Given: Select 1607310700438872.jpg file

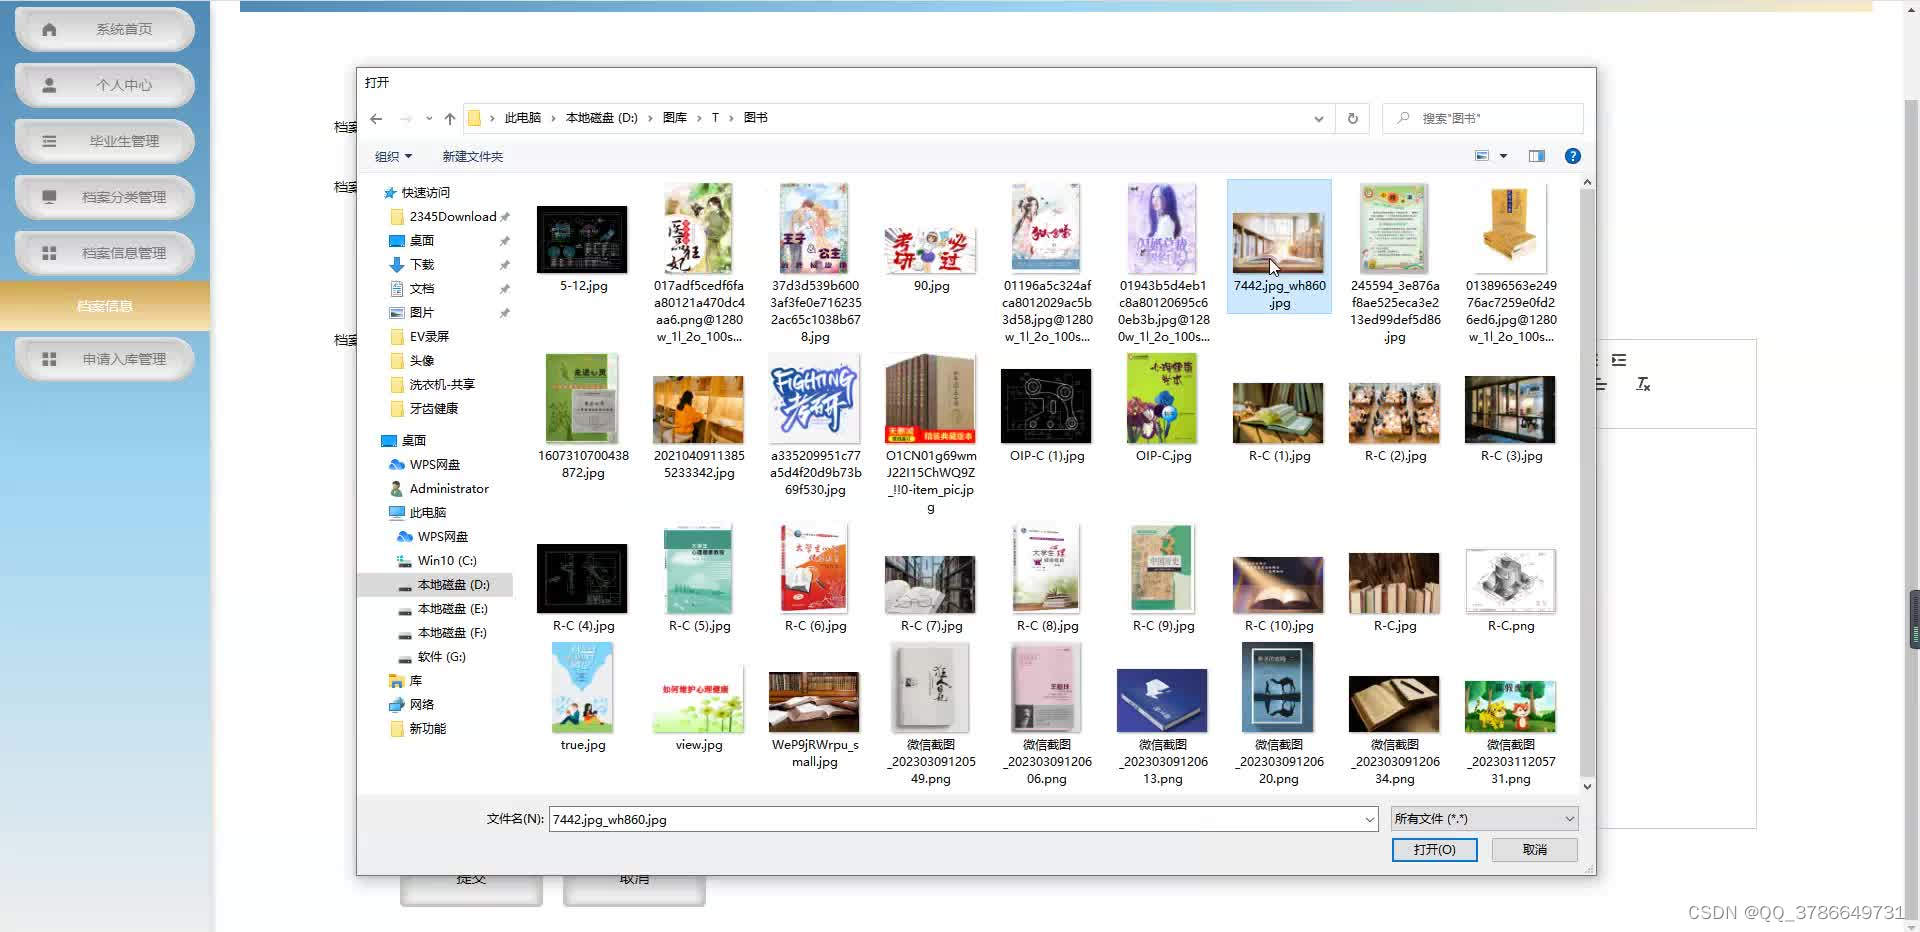Looking at the screenshot, I should click(x=583, y=416).
